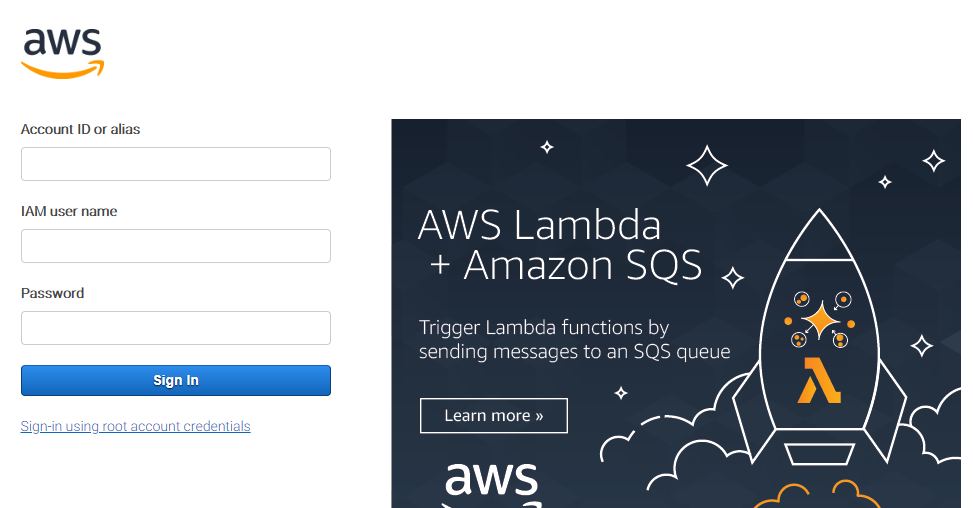The width and height of the screenshot is (973, 508).
Task: Select the IAM user name input box
Action: pos(176,246)
